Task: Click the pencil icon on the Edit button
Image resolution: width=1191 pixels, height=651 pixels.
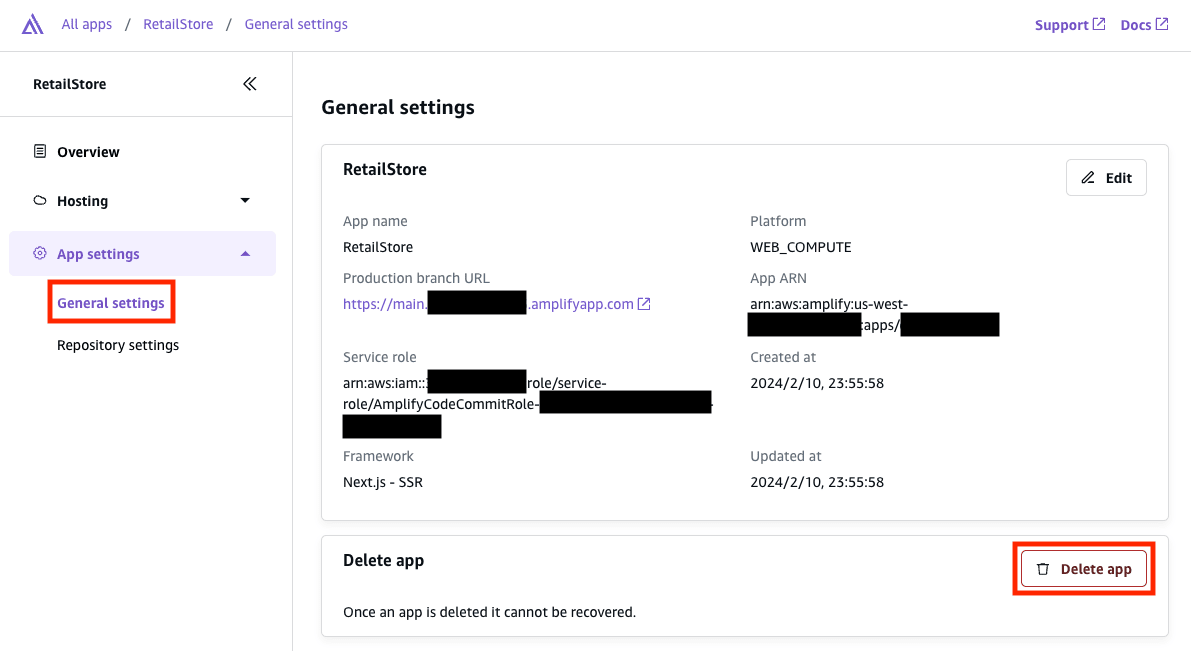Action: tap(1088, 177)
